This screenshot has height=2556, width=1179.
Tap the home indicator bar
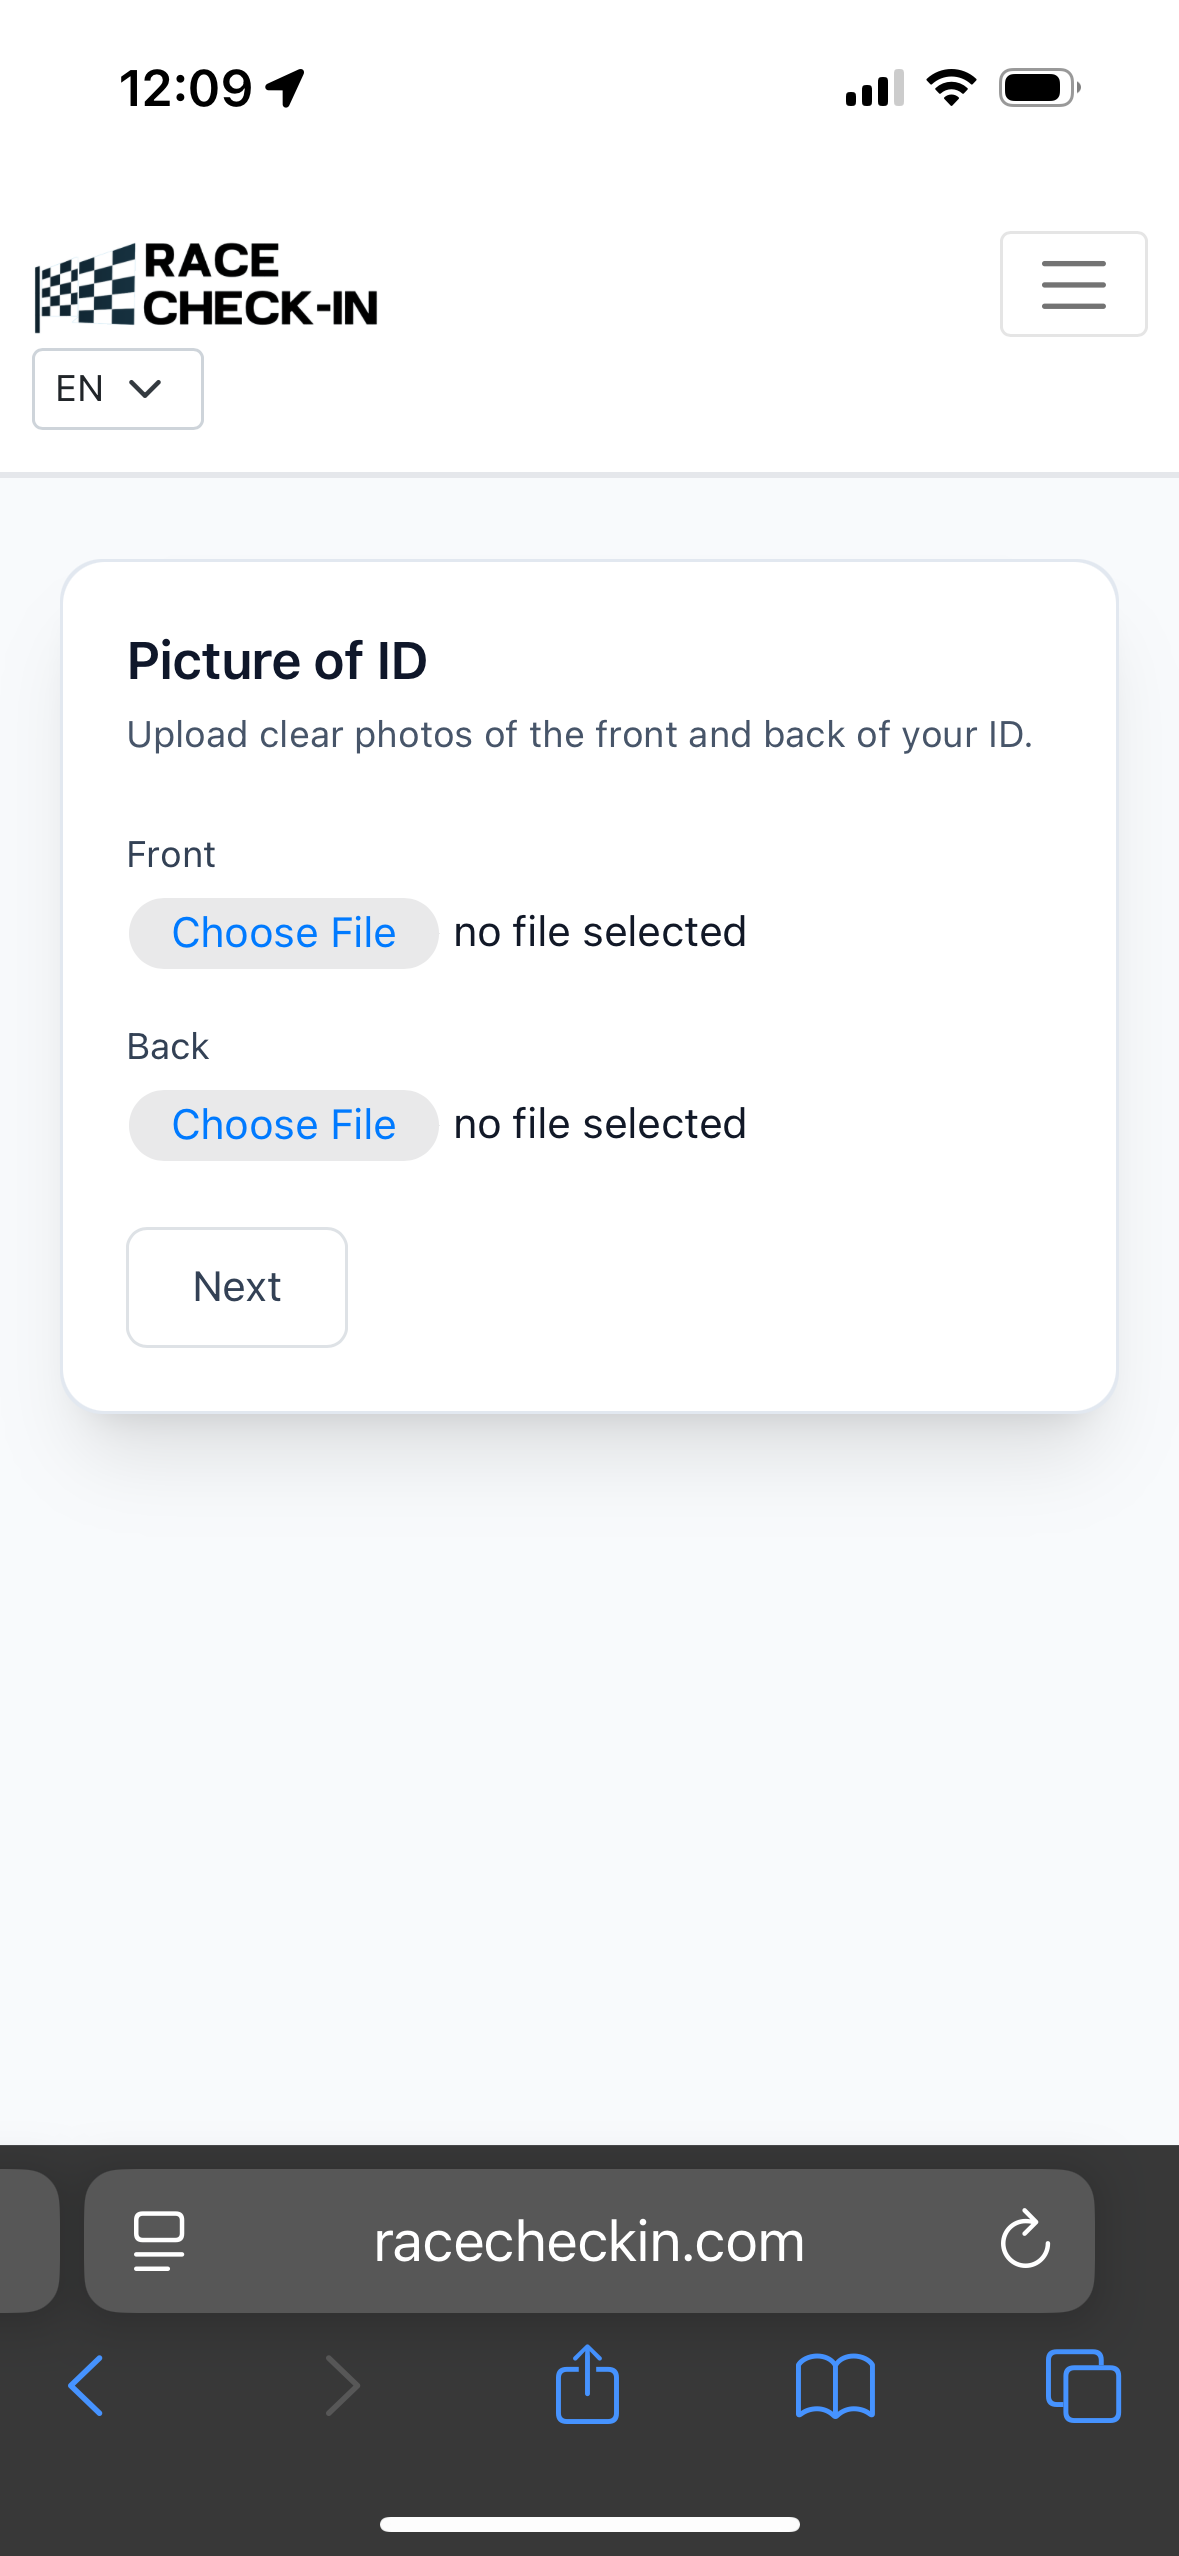click(589, 2524)
